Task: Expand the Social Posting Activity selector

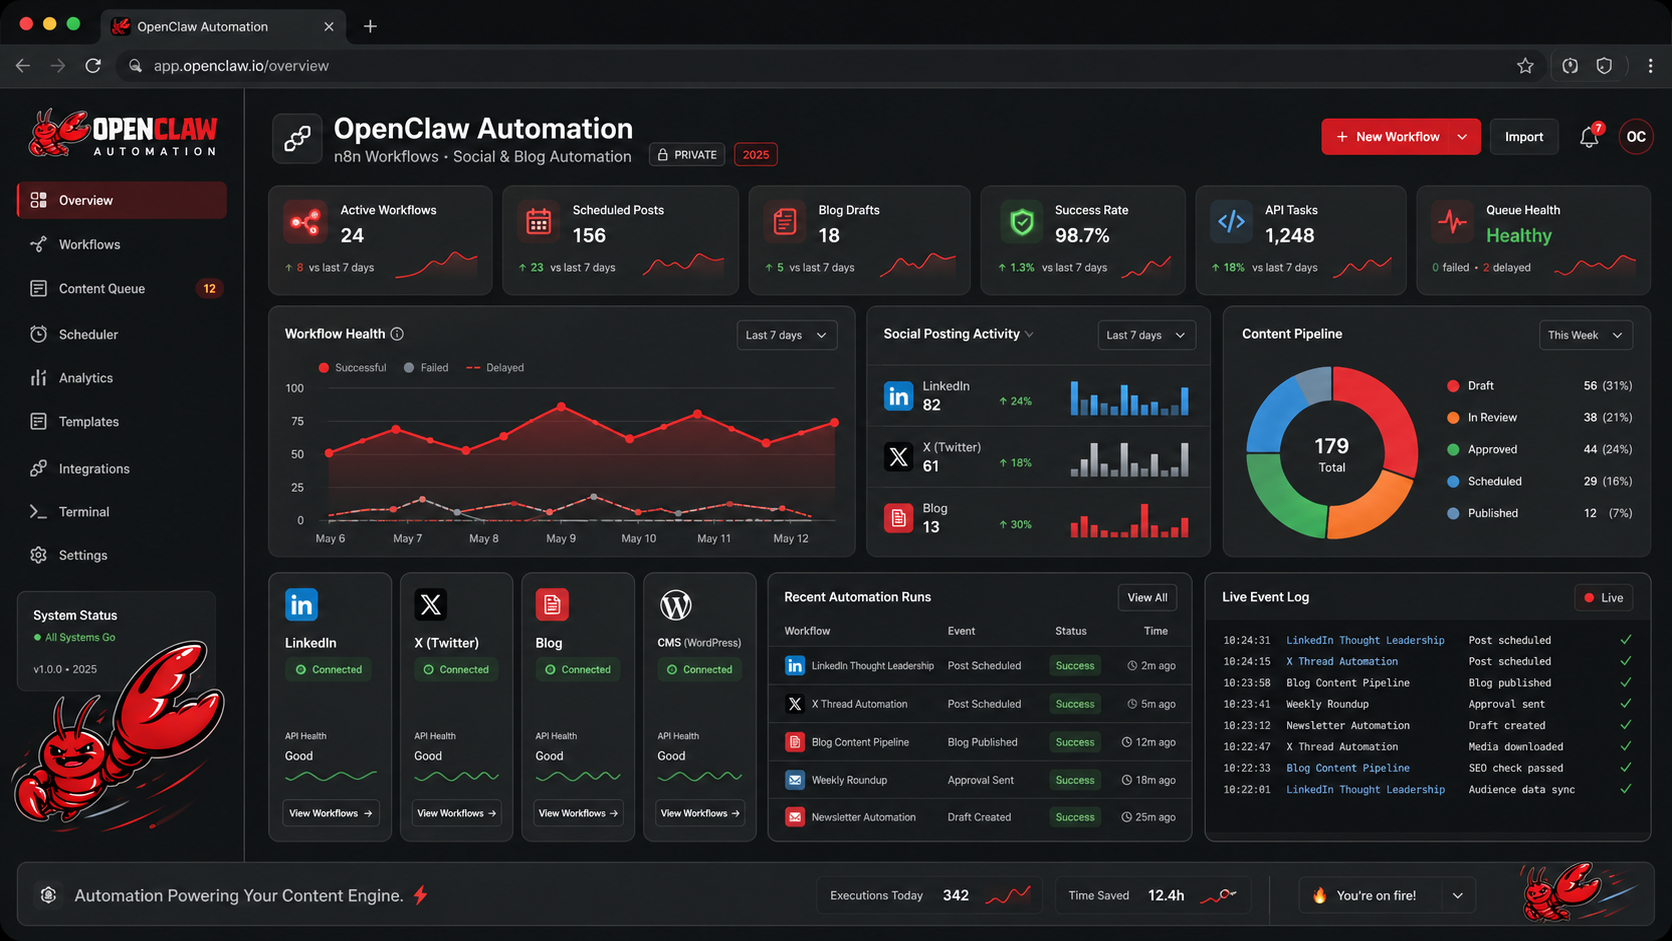Action: (x=1030, y=334)
